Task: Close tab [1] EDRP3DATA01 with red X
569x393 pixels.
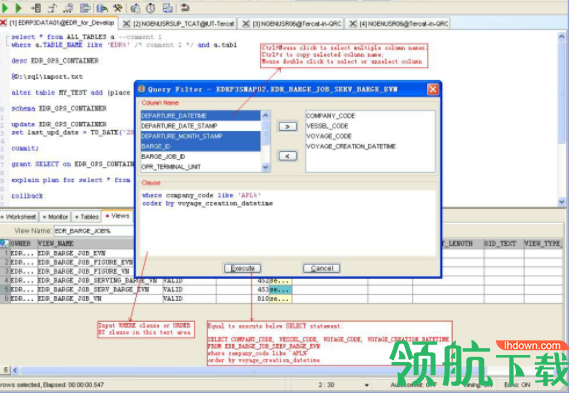Action: [3, 23]
